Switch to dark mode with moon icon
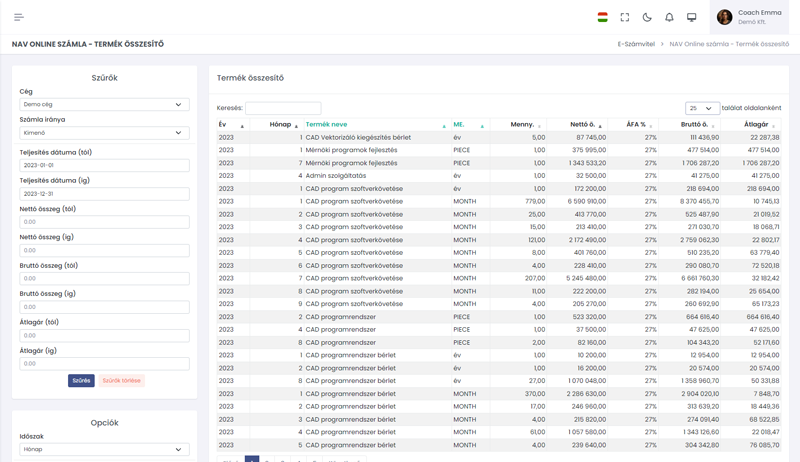 coord(647,17)
